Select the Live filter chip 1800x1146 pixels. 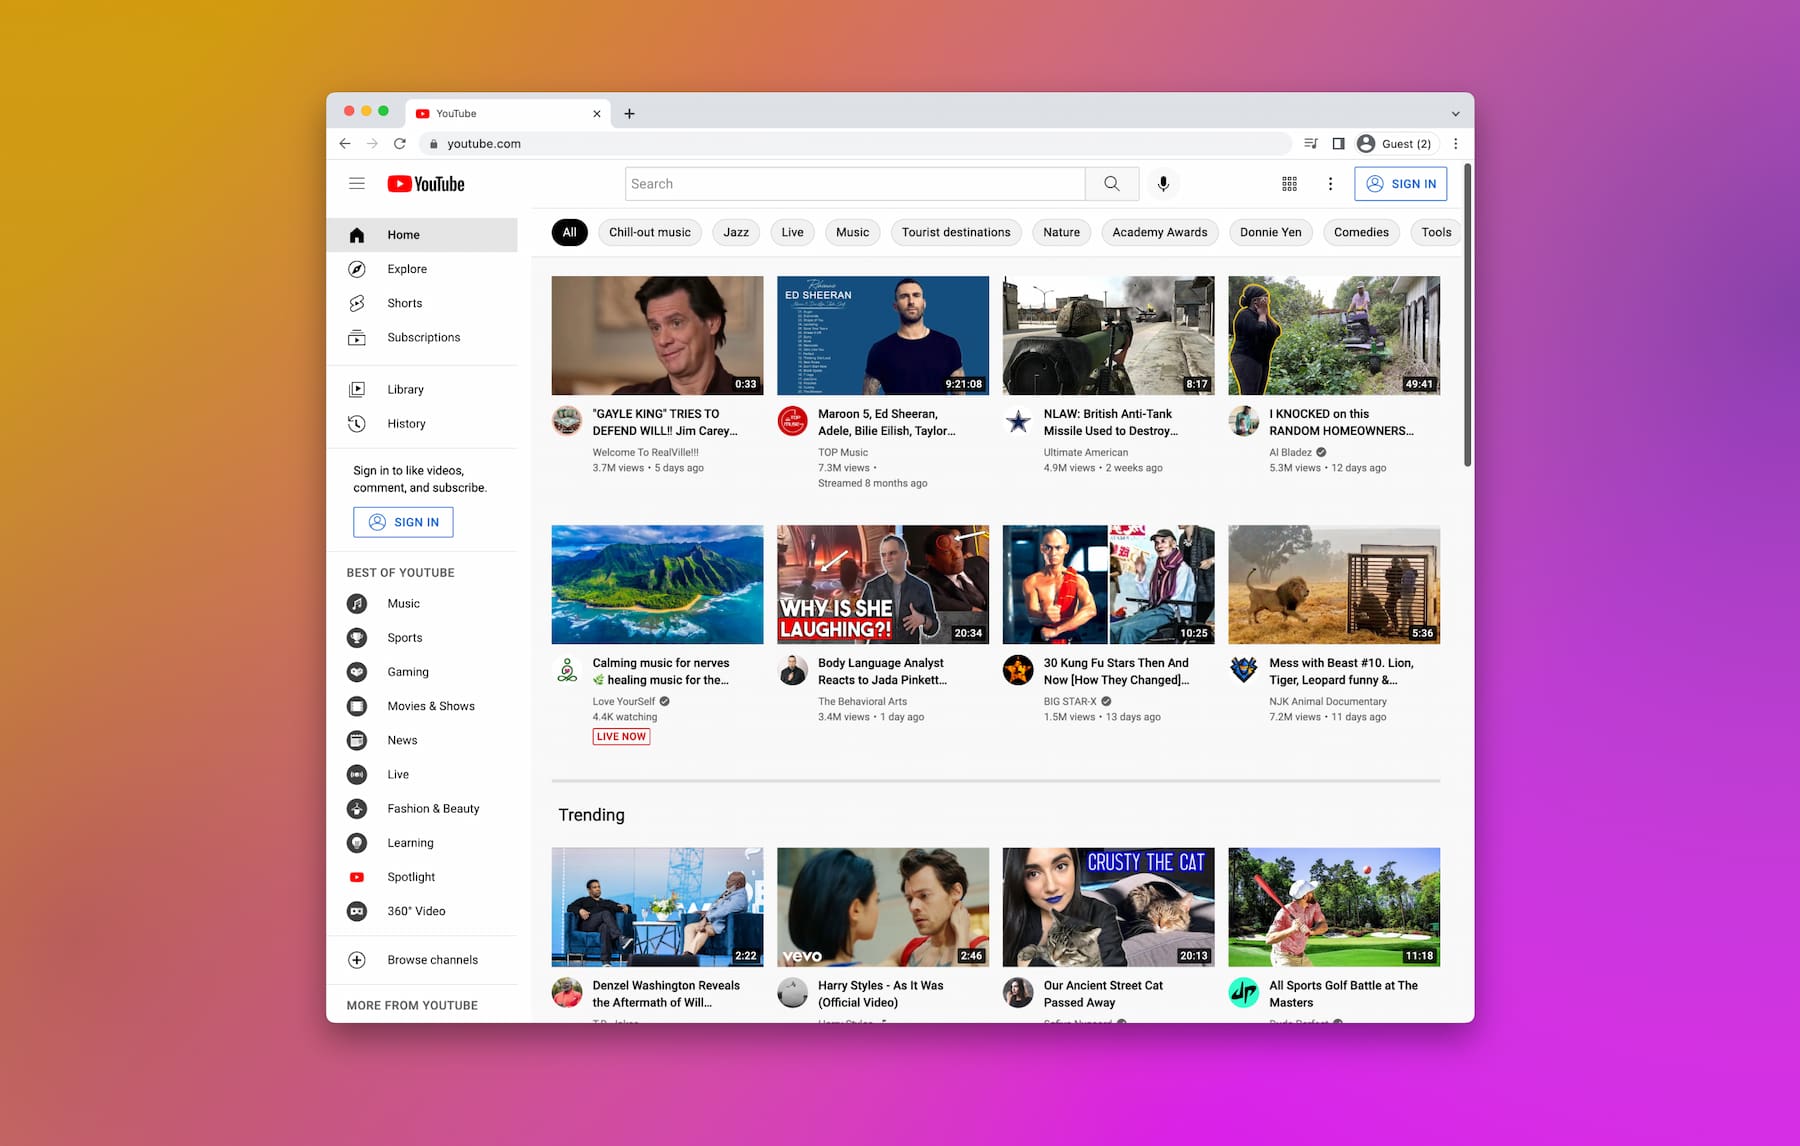point(792,232)
